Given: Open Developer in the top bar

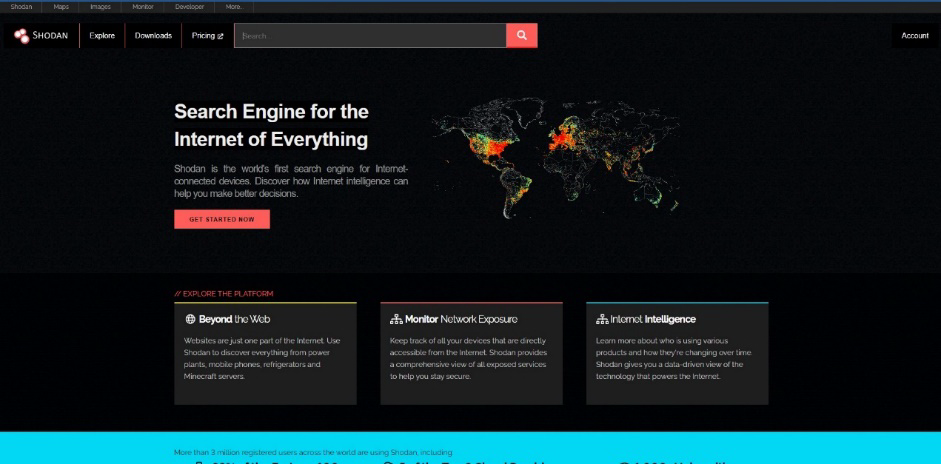Looking at the screenshot, I should pyautogui.click(x=190, y=7).
